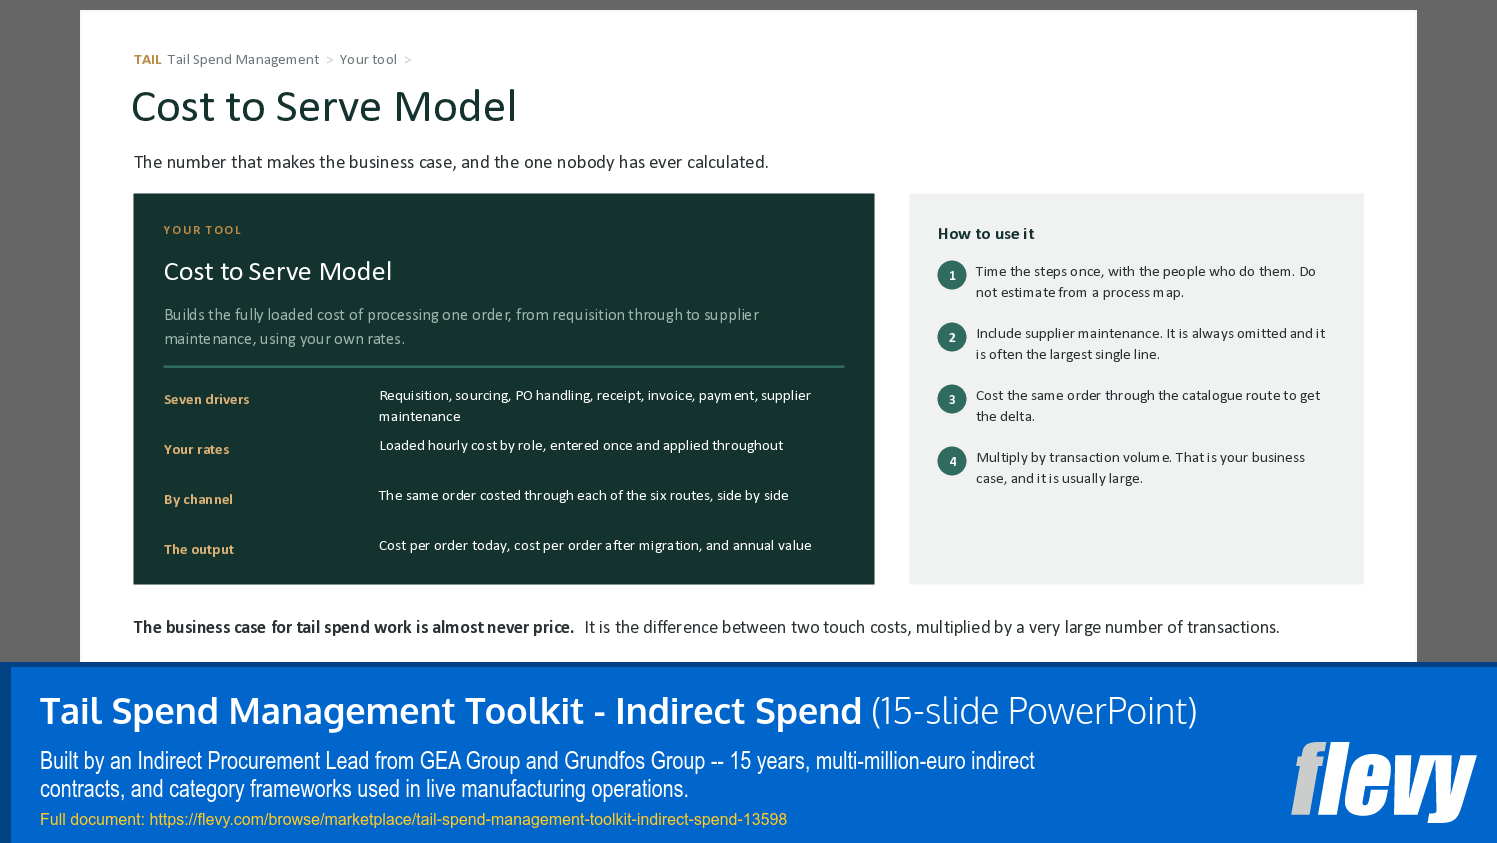Click step 2 numbered circle
The width and height of the screenshot is (1497, 843).
tap(952, 337)
